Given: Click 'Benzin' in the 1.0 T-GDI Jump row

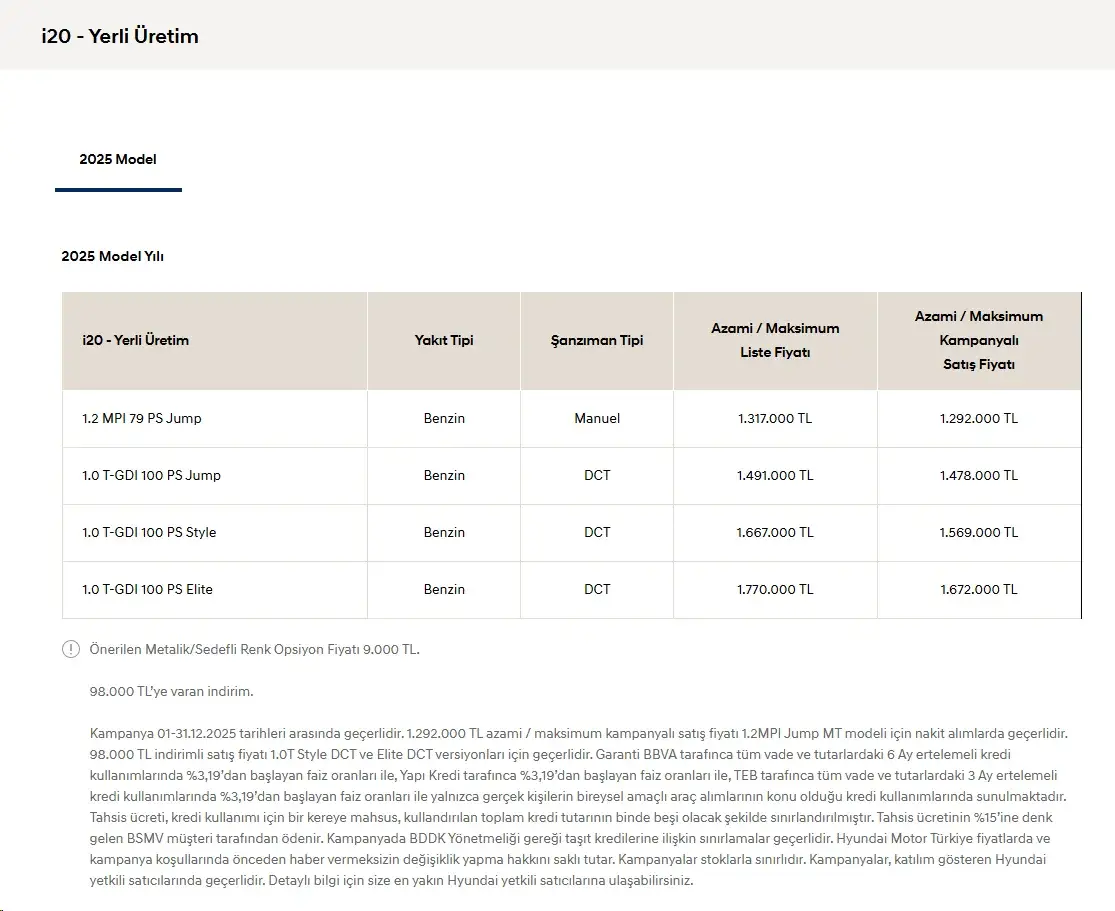Looking at the screenshot, I should 444,475.
